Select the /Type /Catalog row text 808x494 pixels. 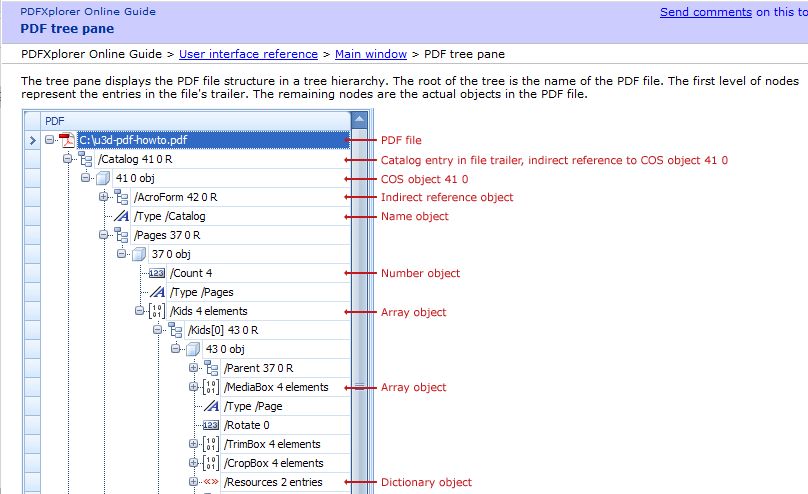(170, 216)
